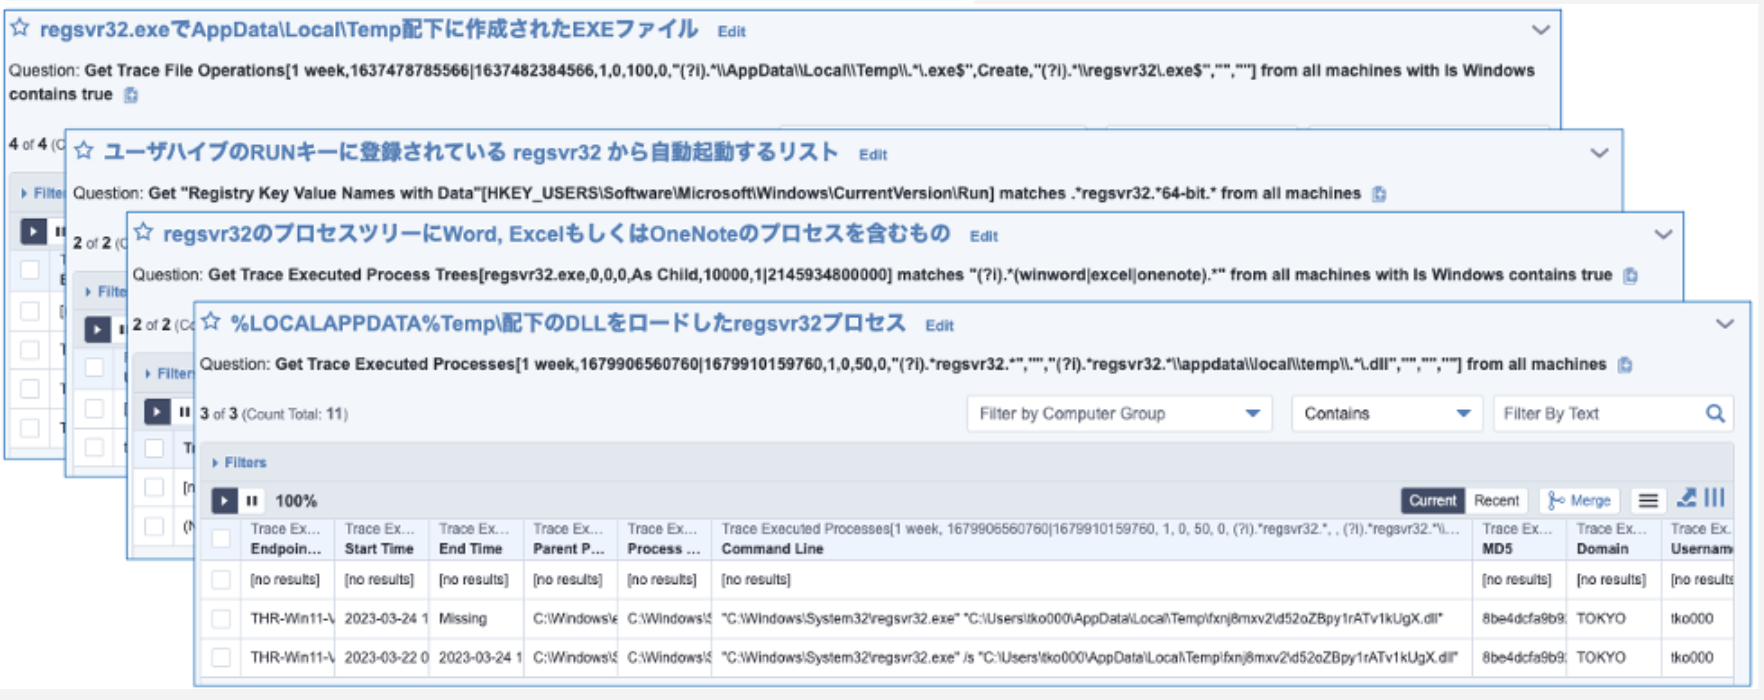Select the 'Missing' End Time cell
Viewport: 1764px width, 700px height.
coord(476,618)
